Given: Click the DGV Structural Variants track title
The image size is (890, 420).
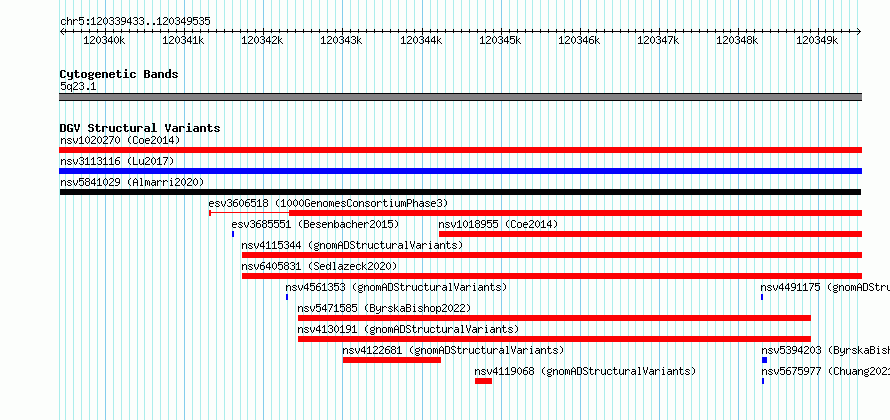Looking at the screenshot, I should 140,128.
